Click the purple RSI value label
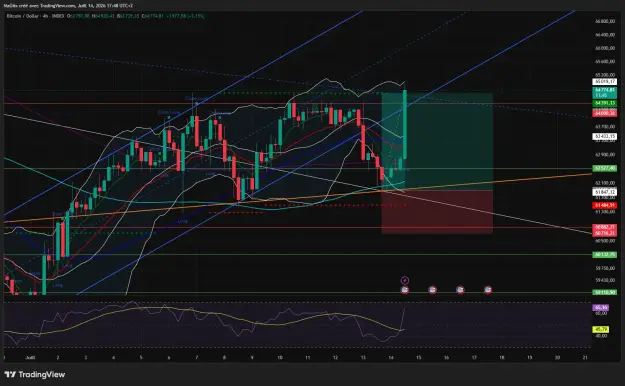The image size is (625, 386). (x=601, y=307)
